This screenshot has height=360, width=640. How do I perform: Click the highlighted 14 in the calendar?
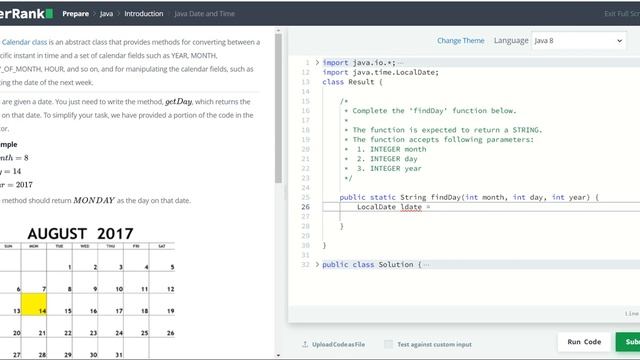pyautogui.click(x=34, y=304)
